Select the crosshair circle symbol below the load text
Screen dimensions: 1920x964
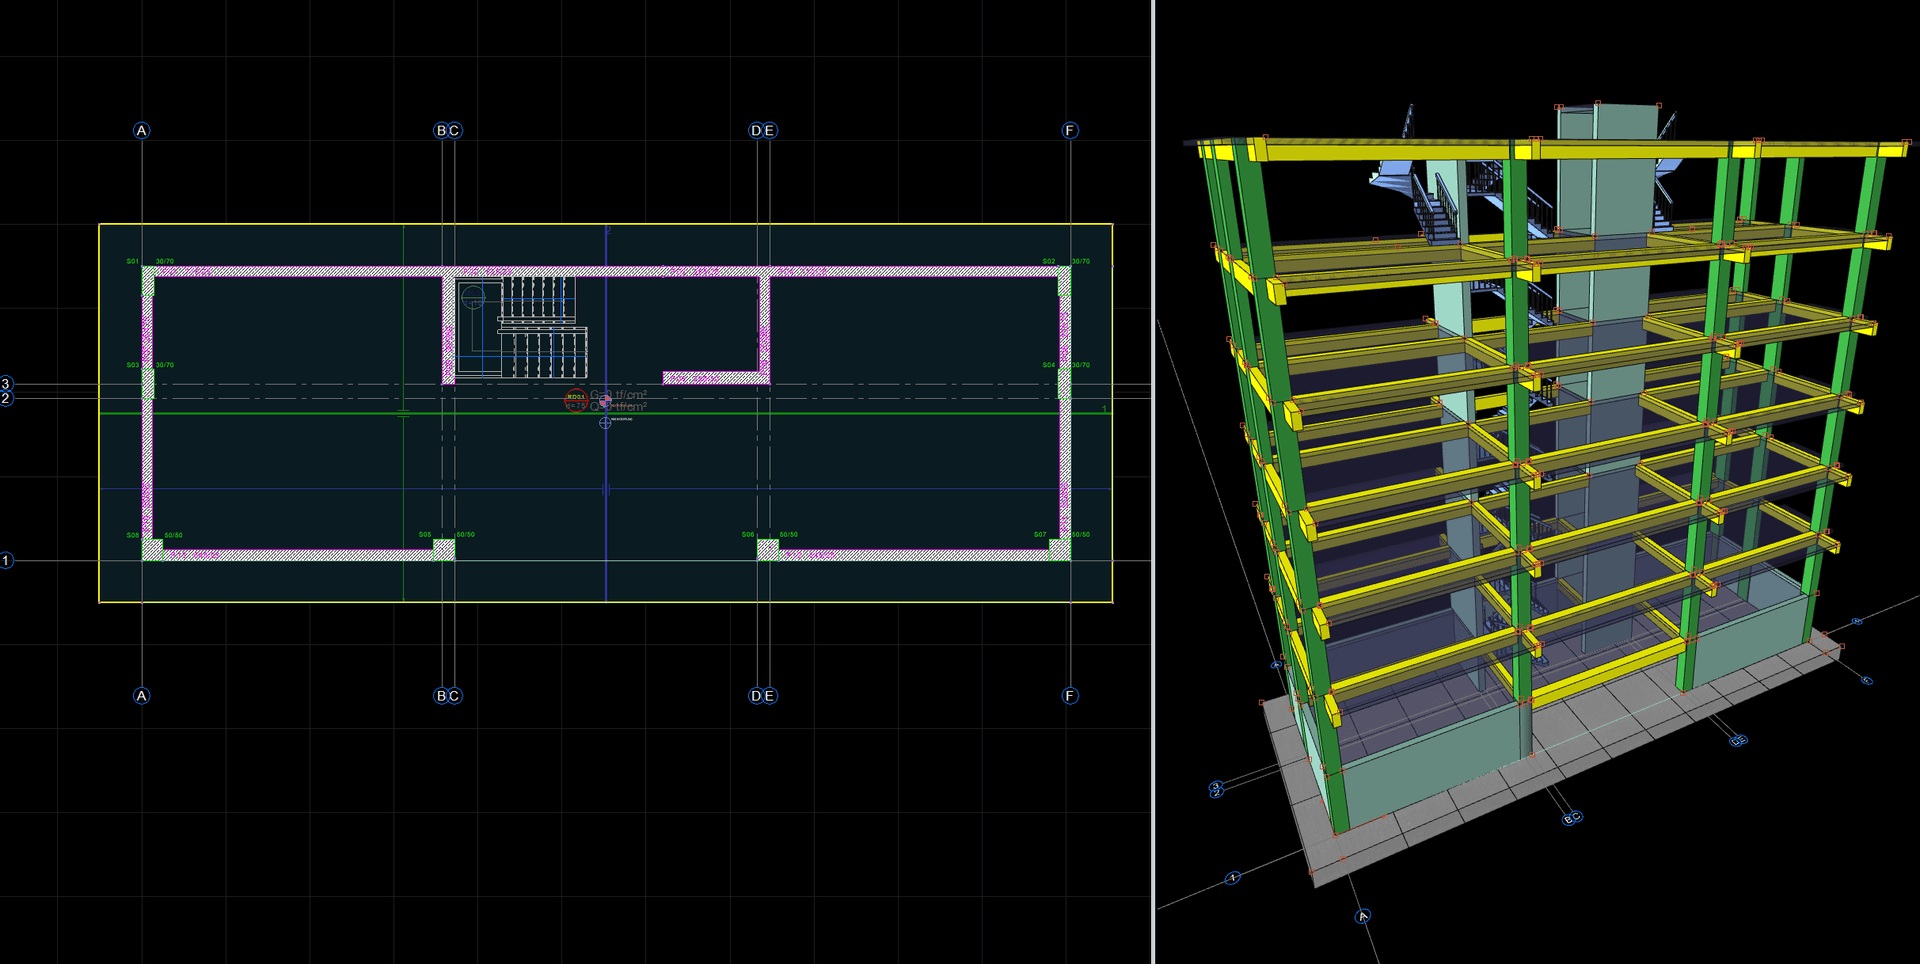605,423
